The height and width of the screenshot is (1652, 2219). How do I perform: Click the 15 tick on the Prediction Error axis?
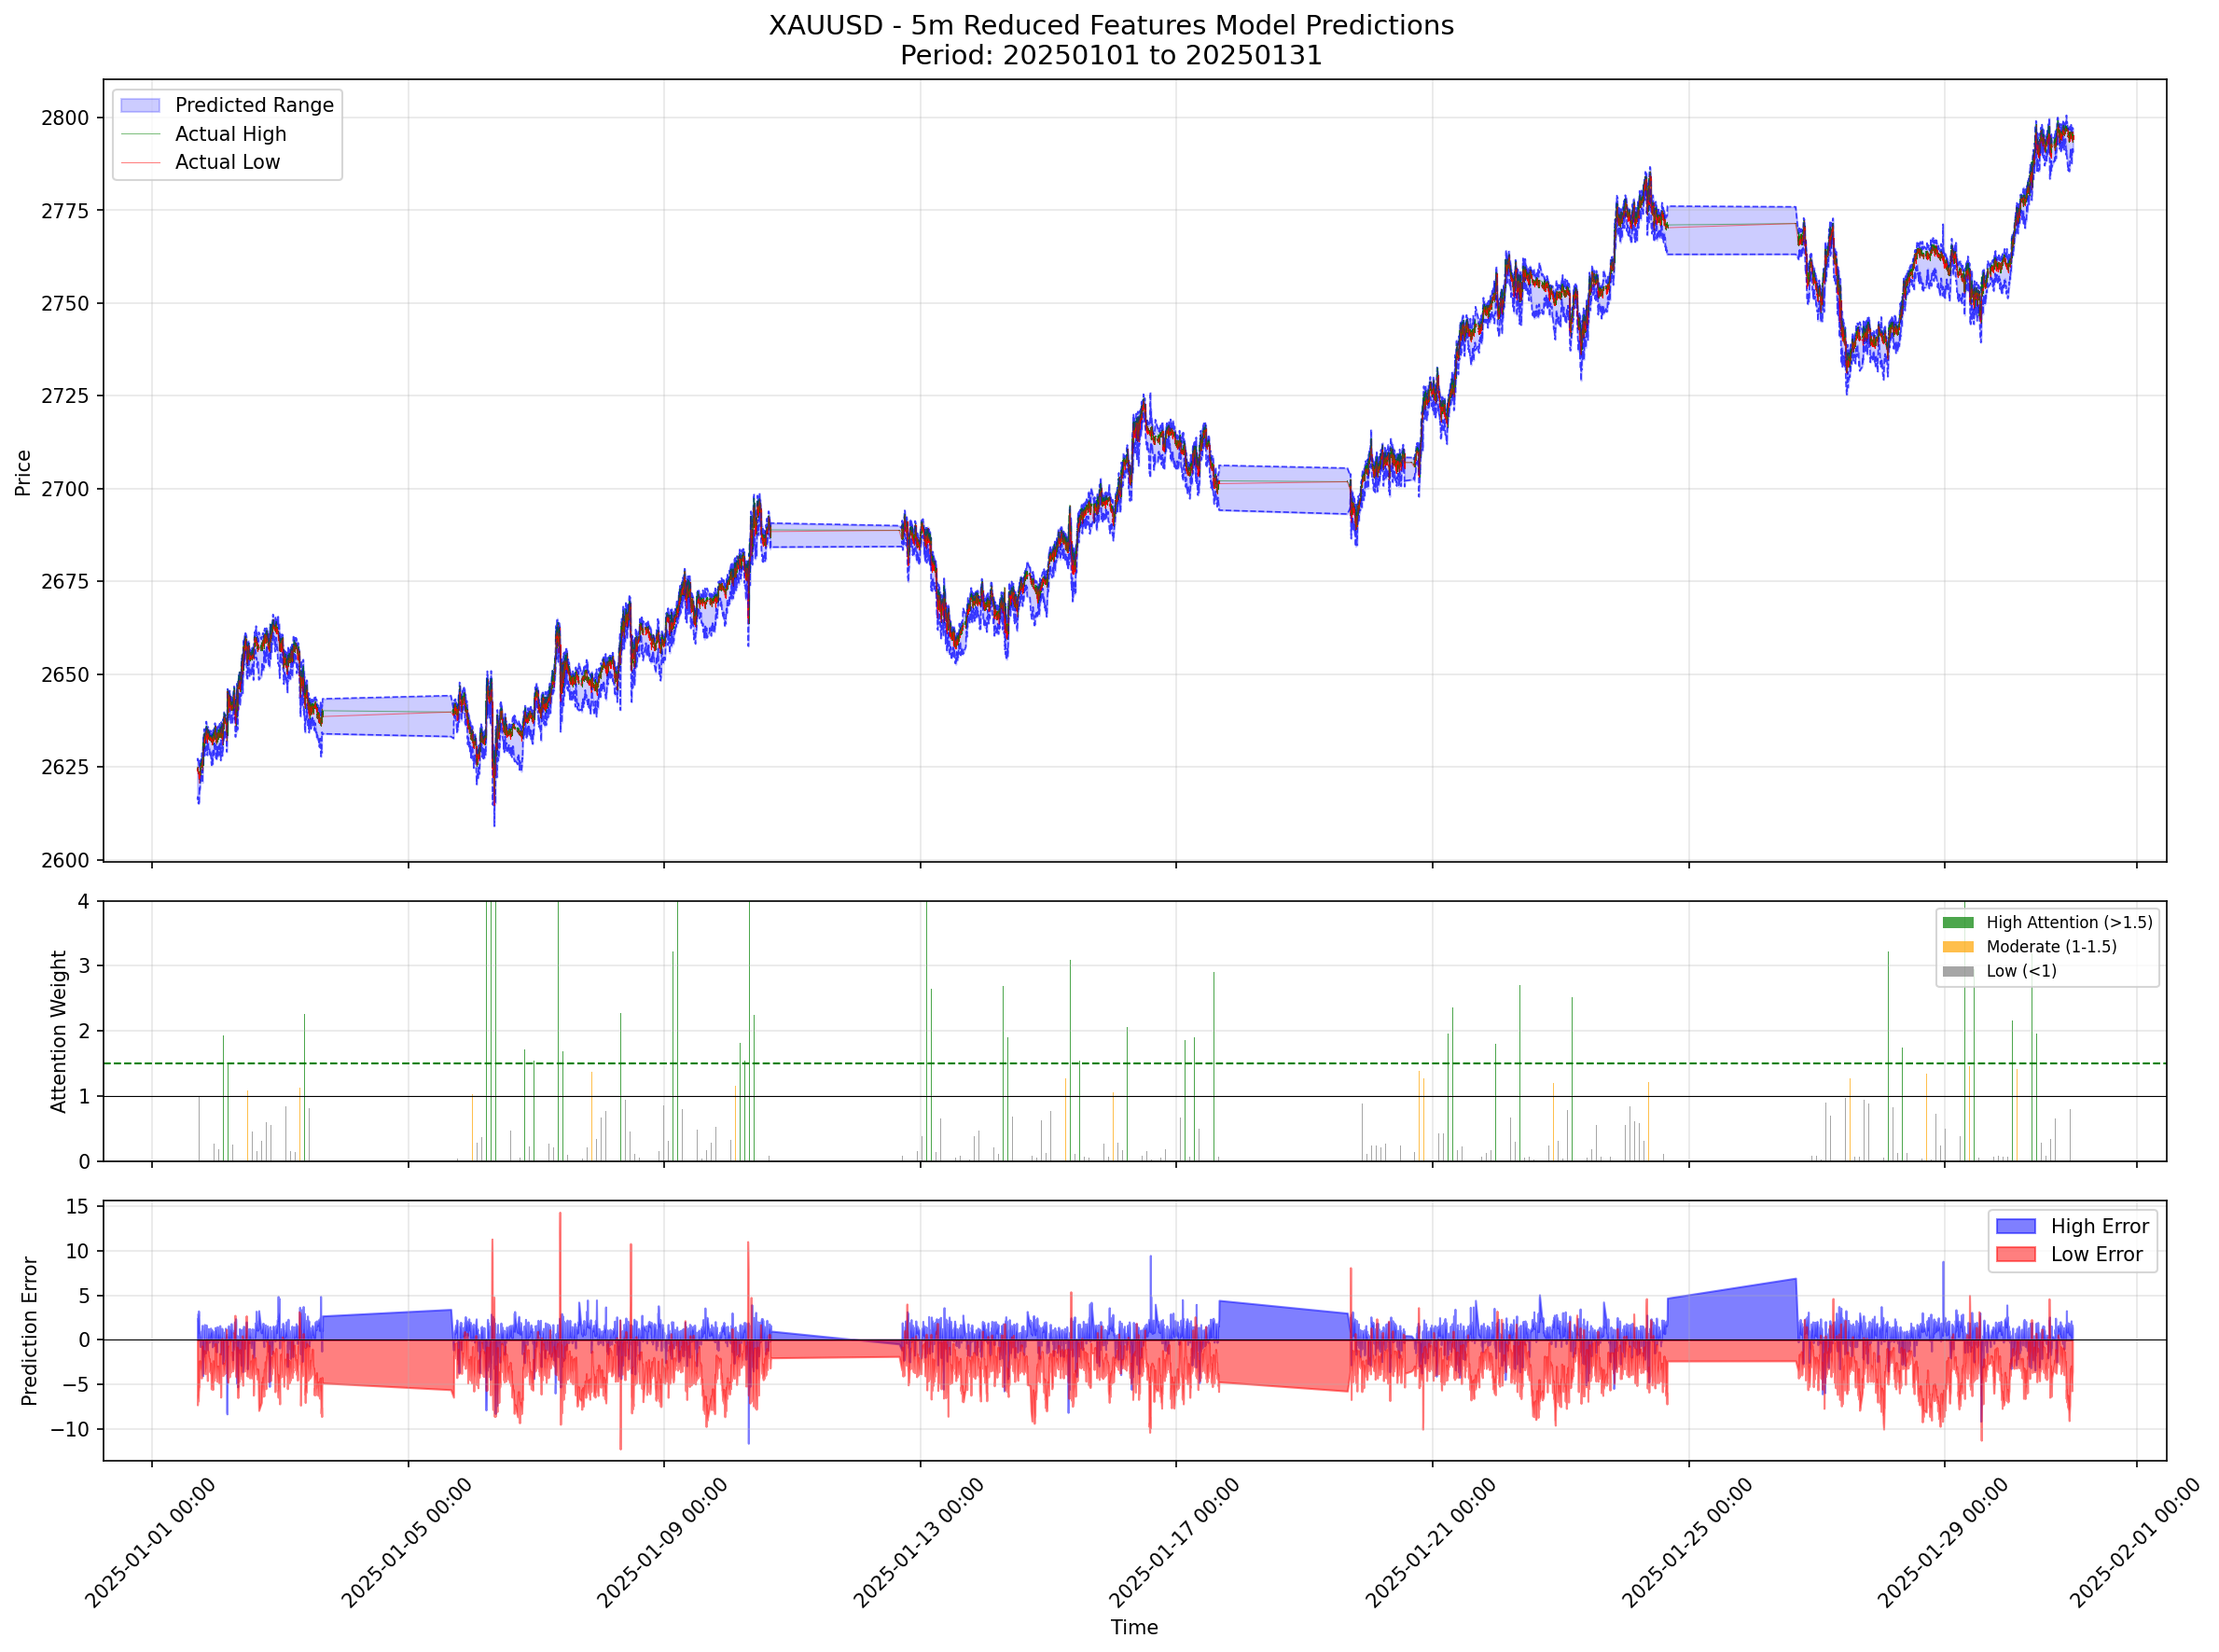[x=77, y=1207]
